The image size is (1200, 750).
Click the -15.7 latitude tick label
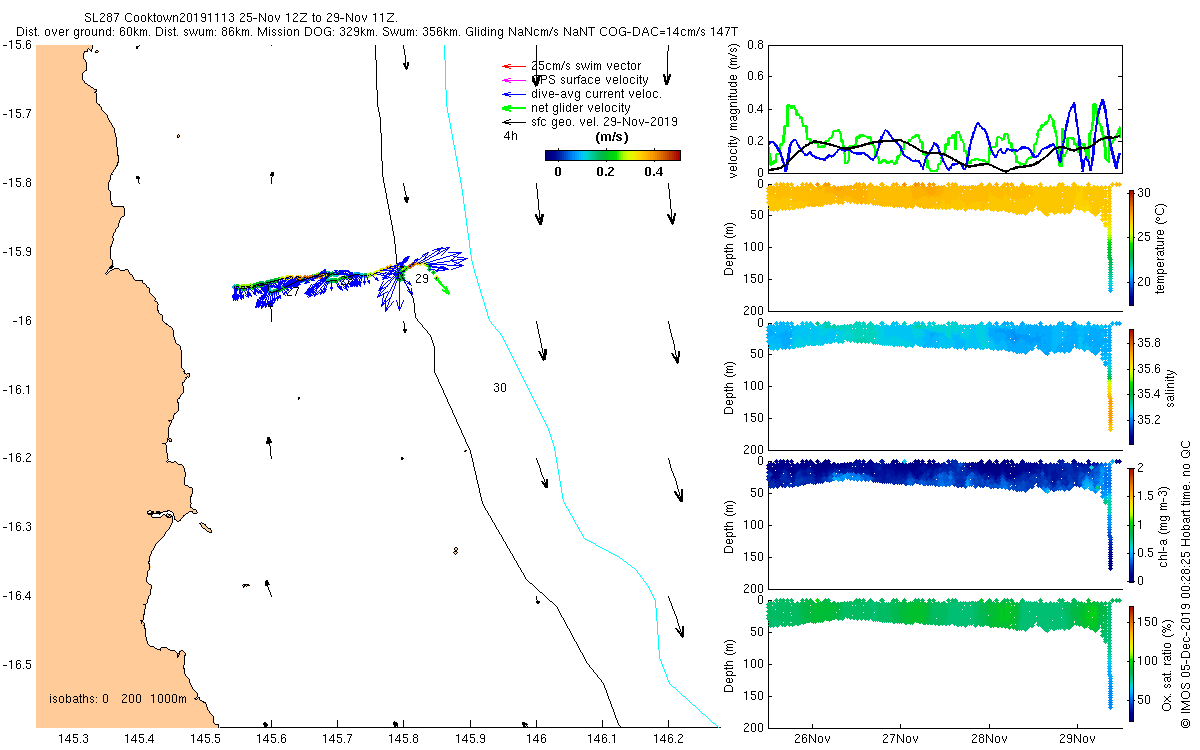[x=16, y=114]
